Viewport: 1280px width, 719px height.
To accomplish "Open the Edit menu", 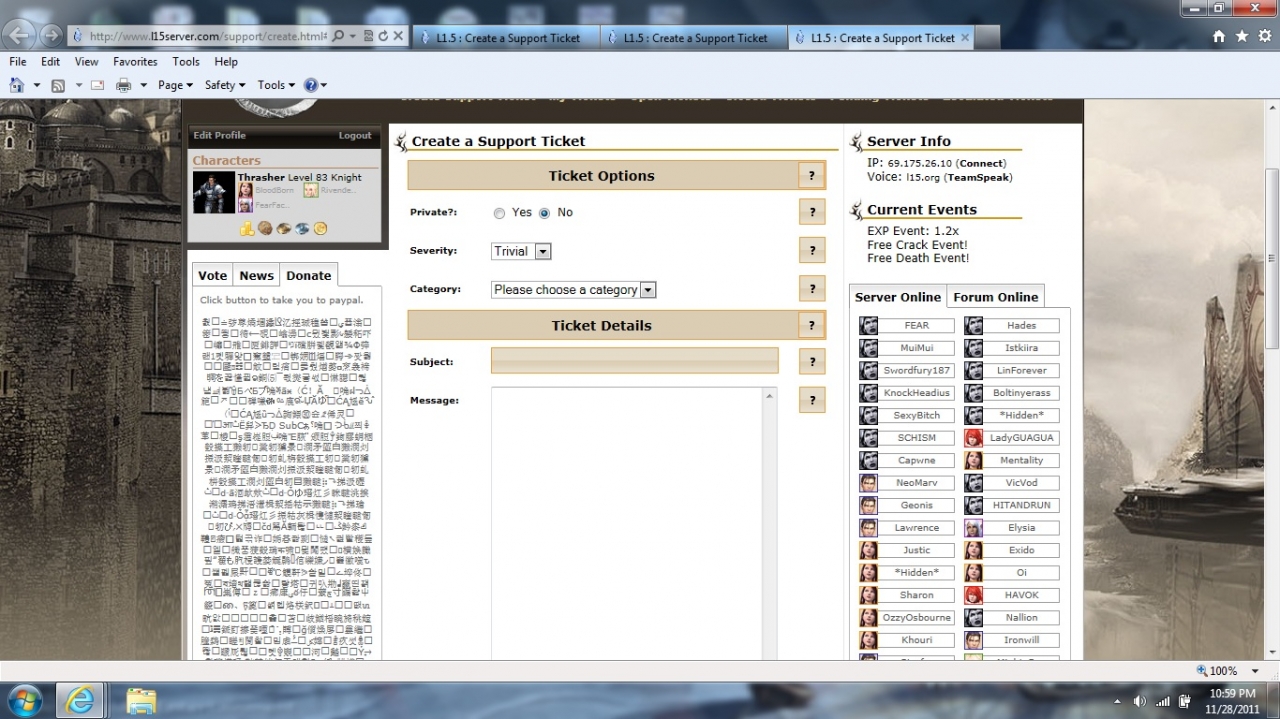I will coord(51,62).
